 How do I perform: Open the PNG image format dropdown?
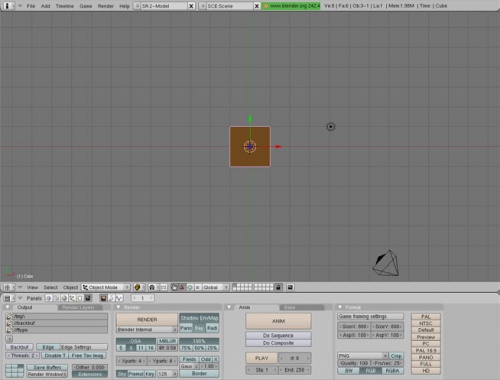pos(363,356)
